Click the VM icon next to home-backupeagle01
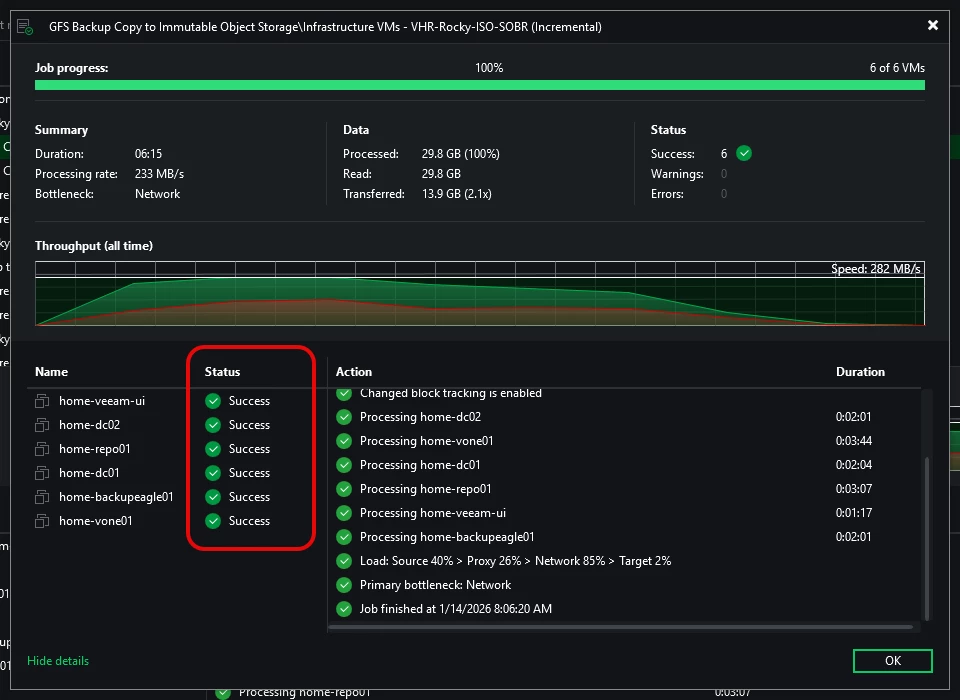The width and height of the screenshot is (960, 700). 42,497
